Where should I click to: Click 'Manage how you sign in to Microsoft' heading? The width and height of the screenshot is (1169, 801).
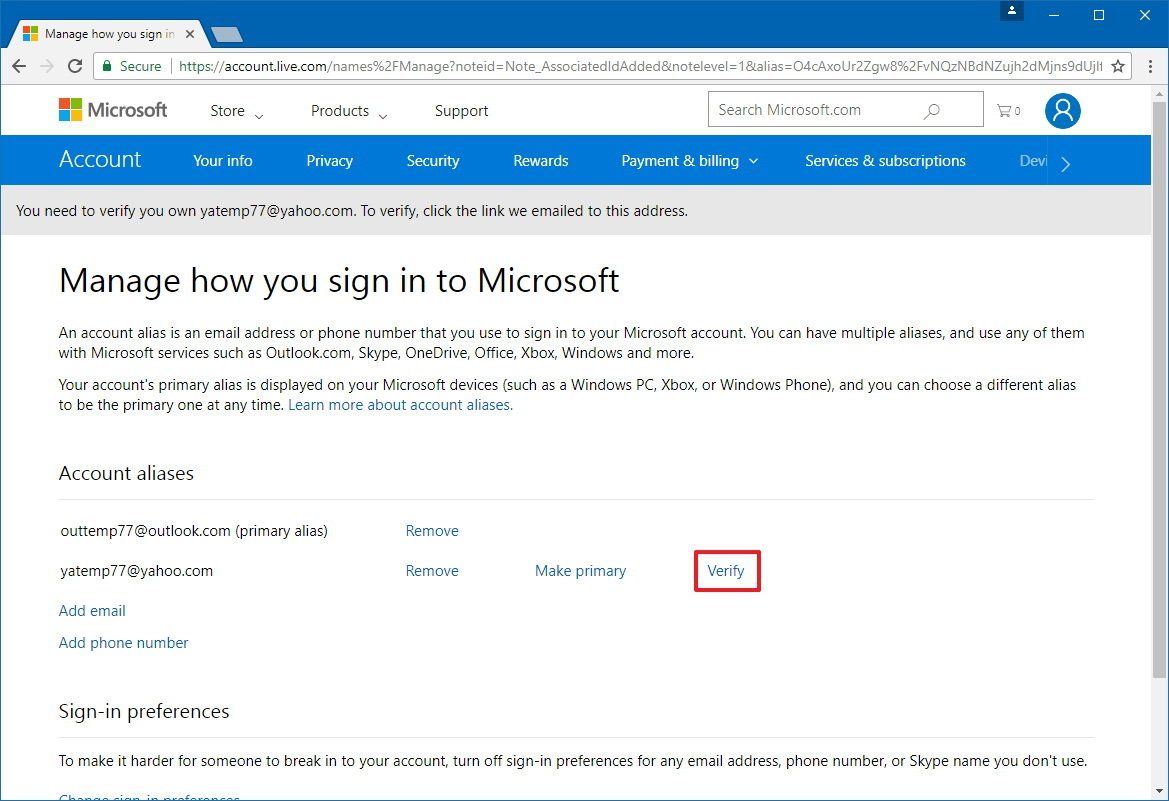(x=339, y=281)
